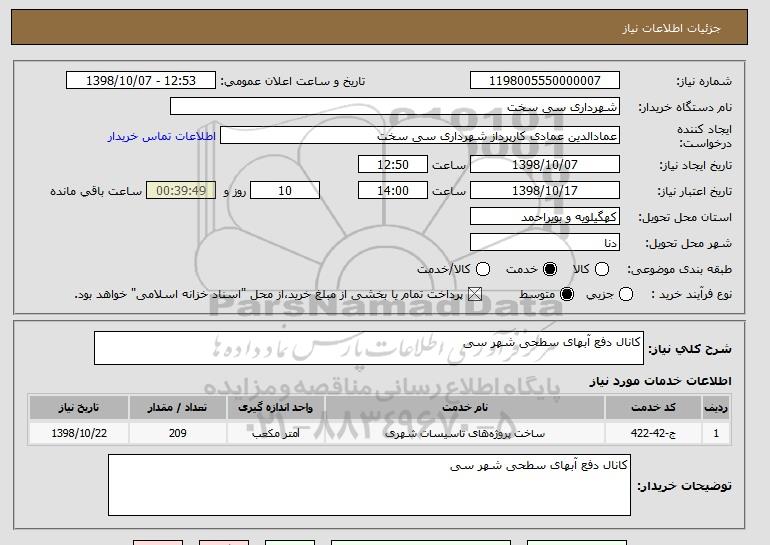Click the اطلاعات خدمات مورد نیاز section heading
Viewport: 770px width, 545px height.
click(x=660, y=381)
